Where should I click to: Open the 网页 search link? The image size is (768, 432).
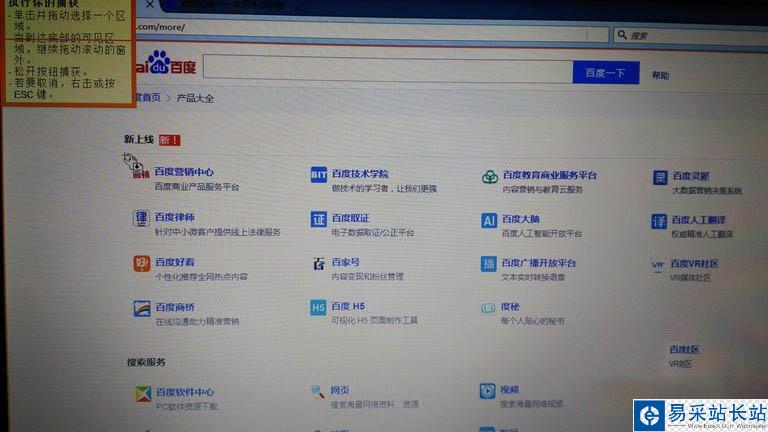(339, 390)
